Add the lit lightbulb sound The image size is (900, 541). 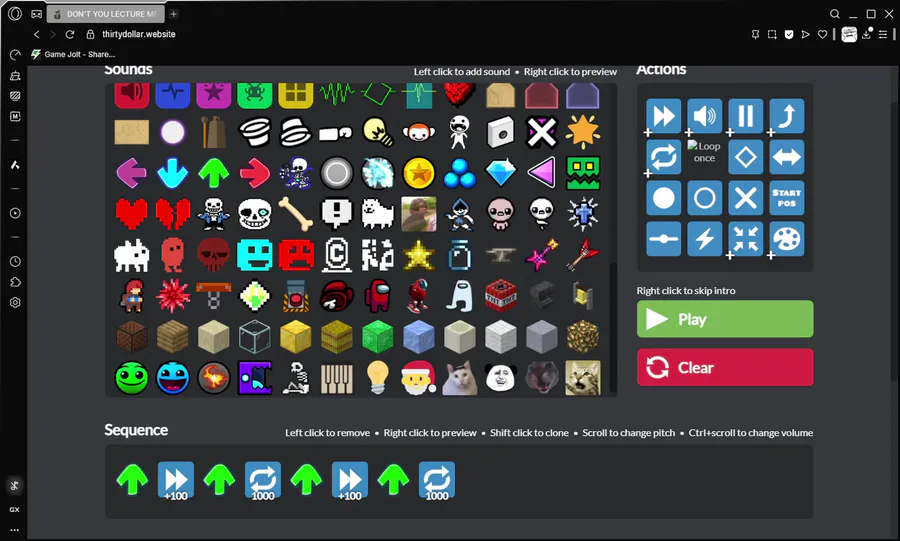pos(378,378)
